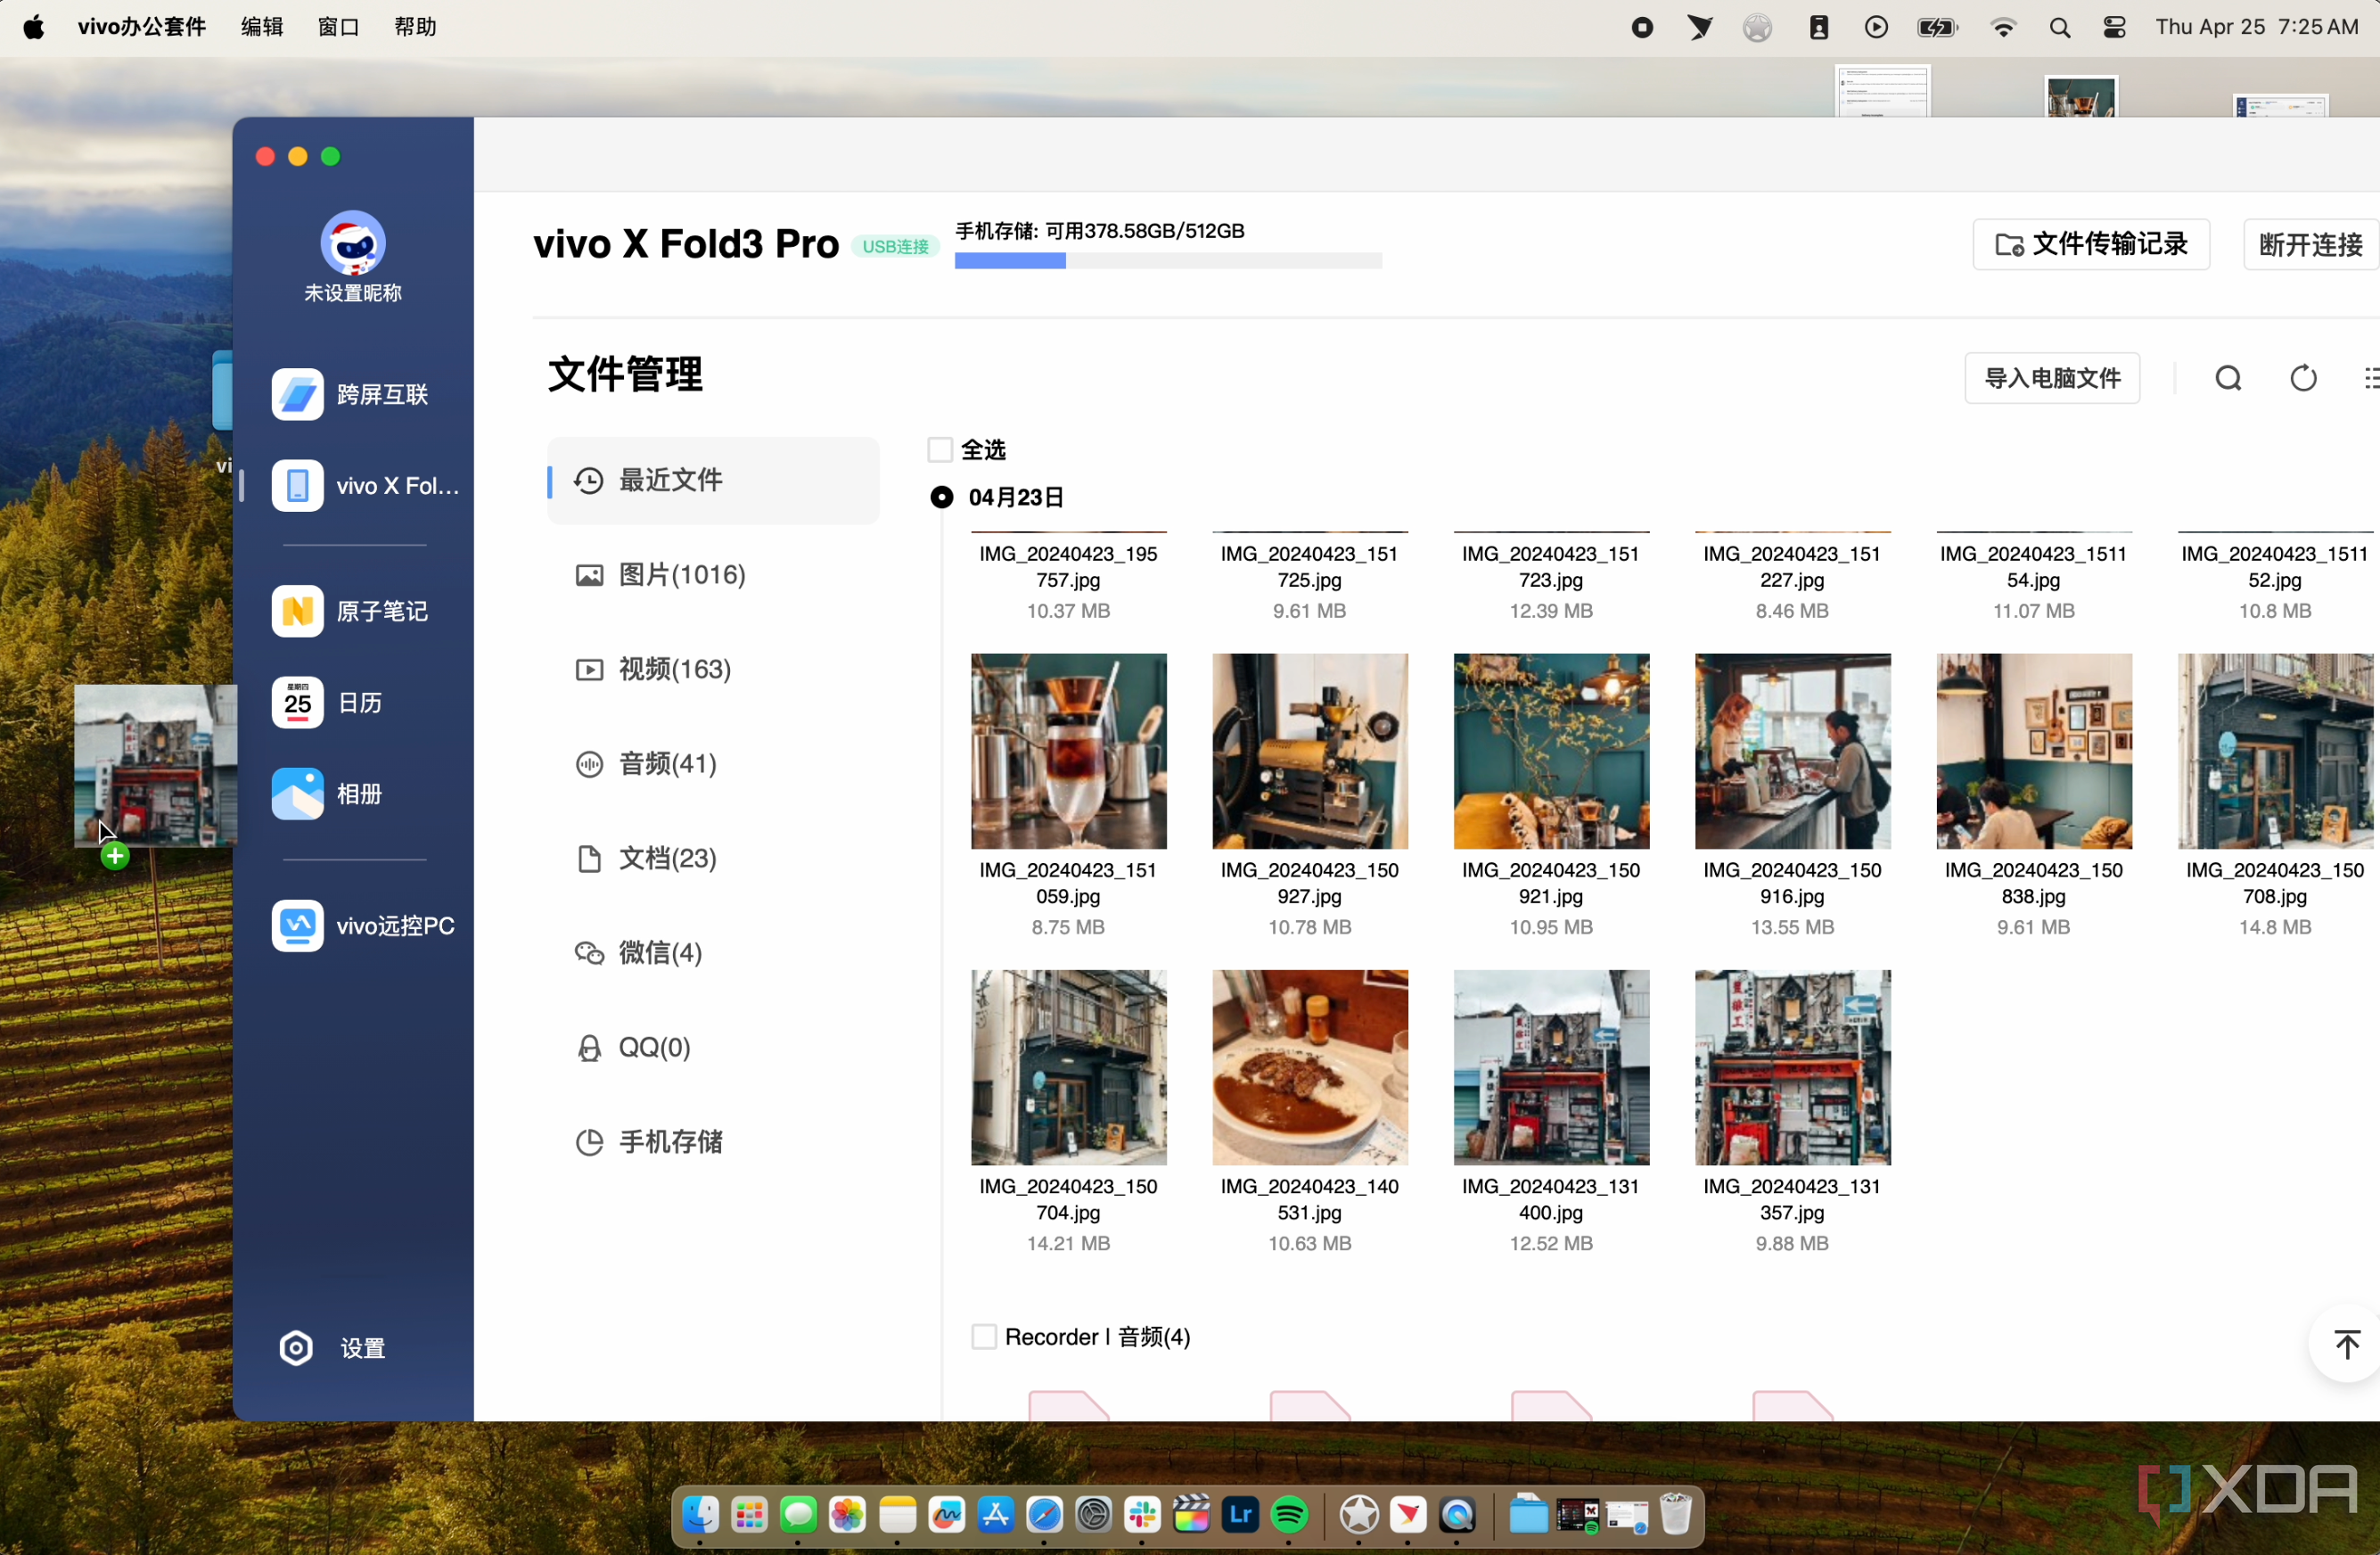Open Spotlight search in menu bar
The image size is (2380, 1555).
[2059, 27]
